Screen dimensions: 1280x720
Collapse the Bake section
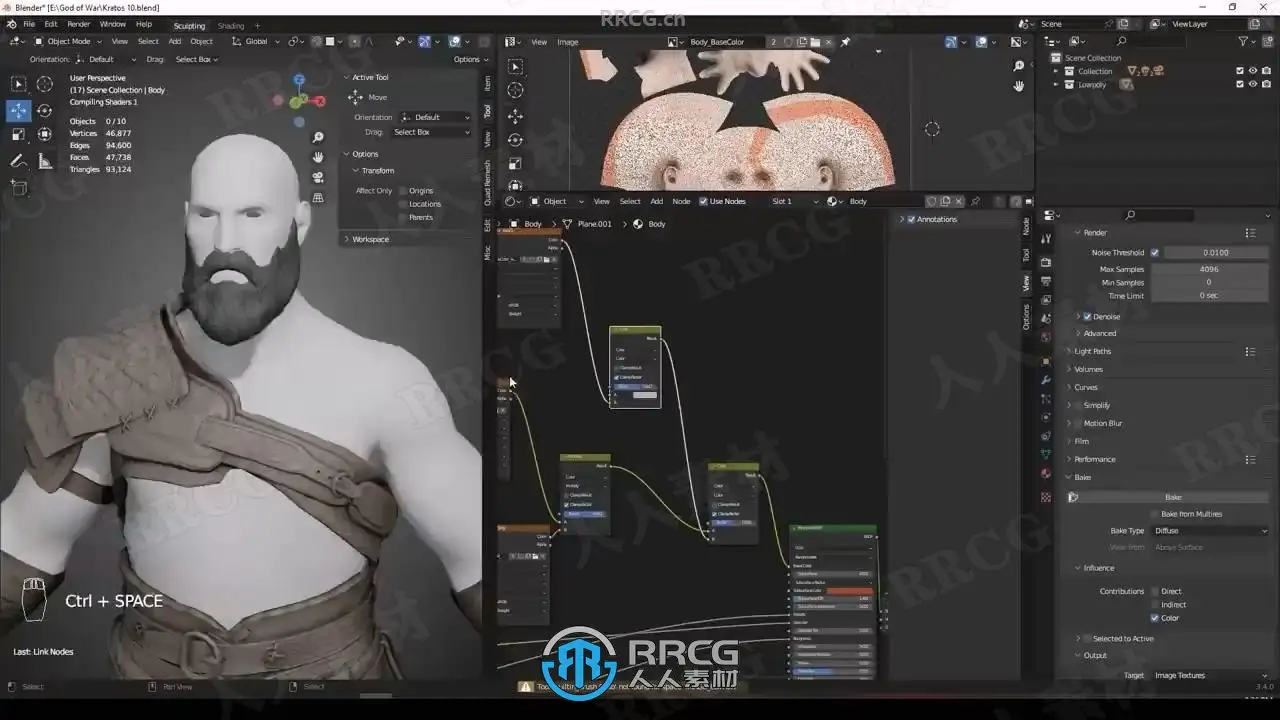tap(1080, 477)
